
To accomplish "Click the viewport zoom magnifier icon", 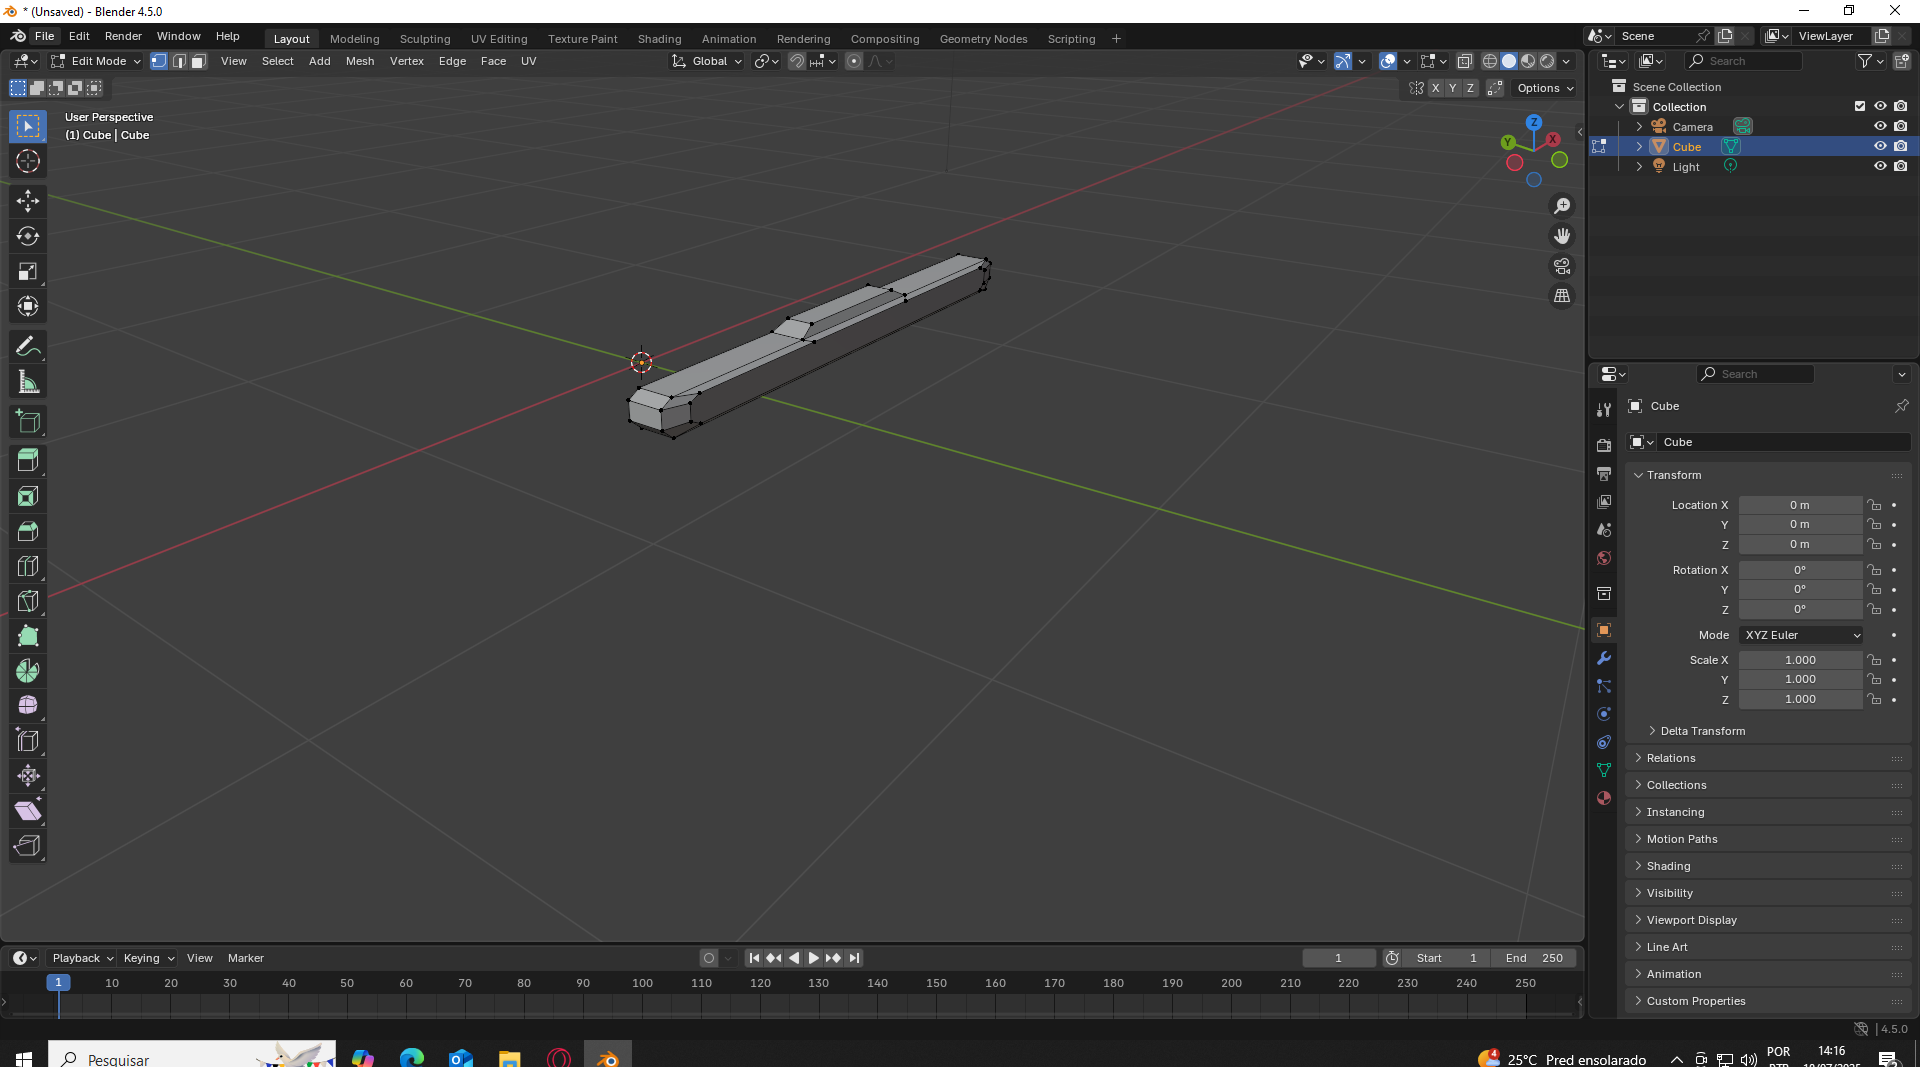I will (1562, 206).
